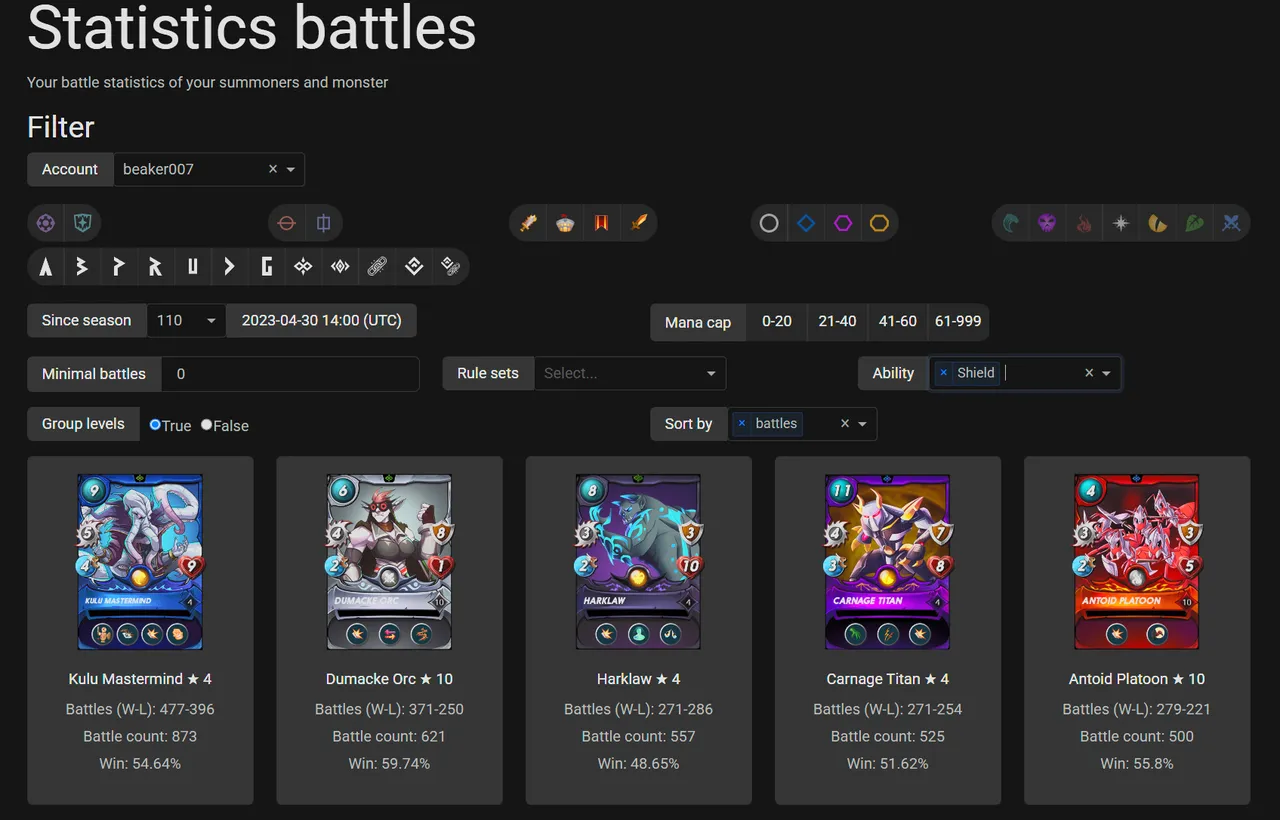Click the Kulu Mastermind ★ 4 title
Screen dimensions: 1280x820
pos(140,679)
